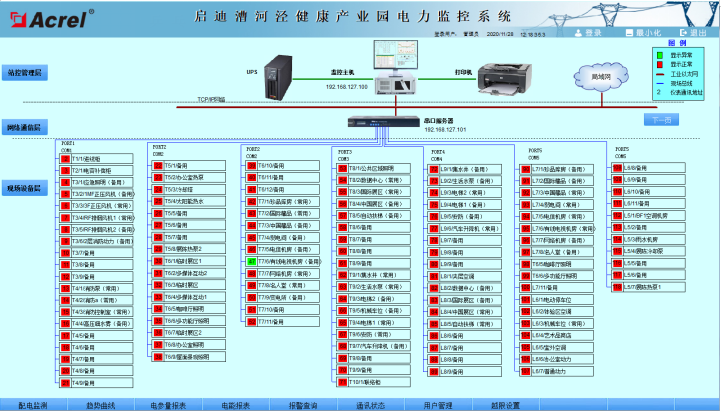
Task: Click the green status indicator for T7/6
Action: (250, 260)
